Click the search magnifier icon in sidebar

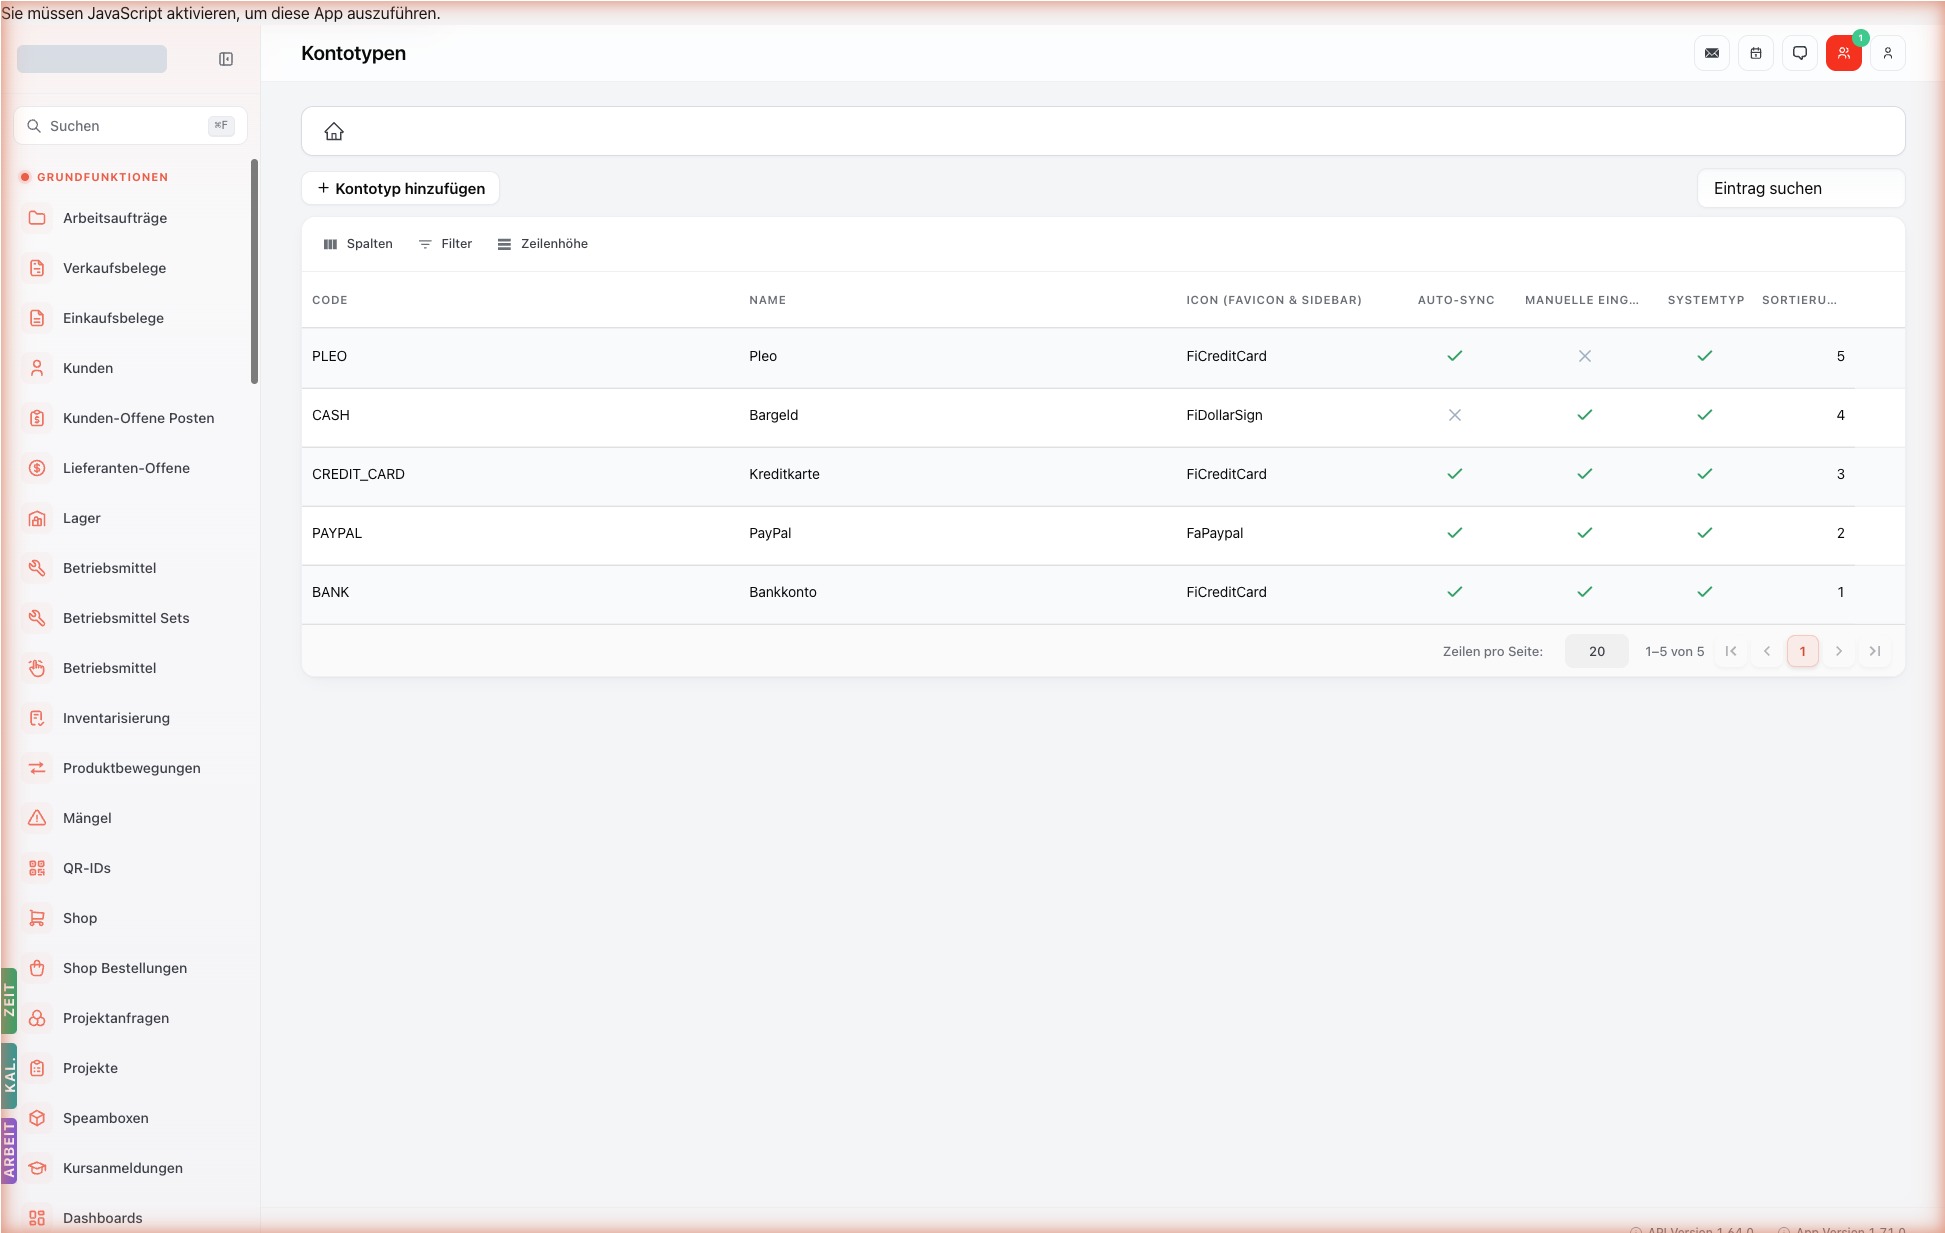[x=34, y=126]
